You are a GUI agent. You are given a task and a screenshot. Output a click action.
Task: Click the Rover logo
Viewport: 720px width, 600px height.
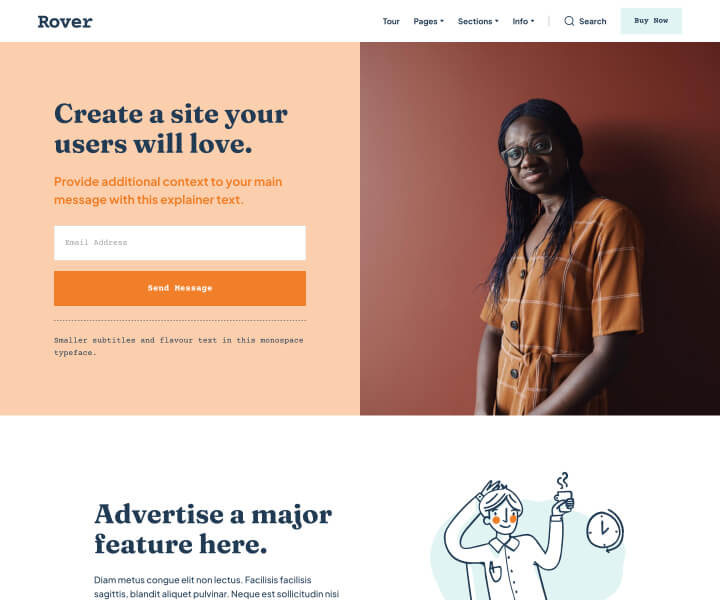pyautogui.click(x=65, y=22)
